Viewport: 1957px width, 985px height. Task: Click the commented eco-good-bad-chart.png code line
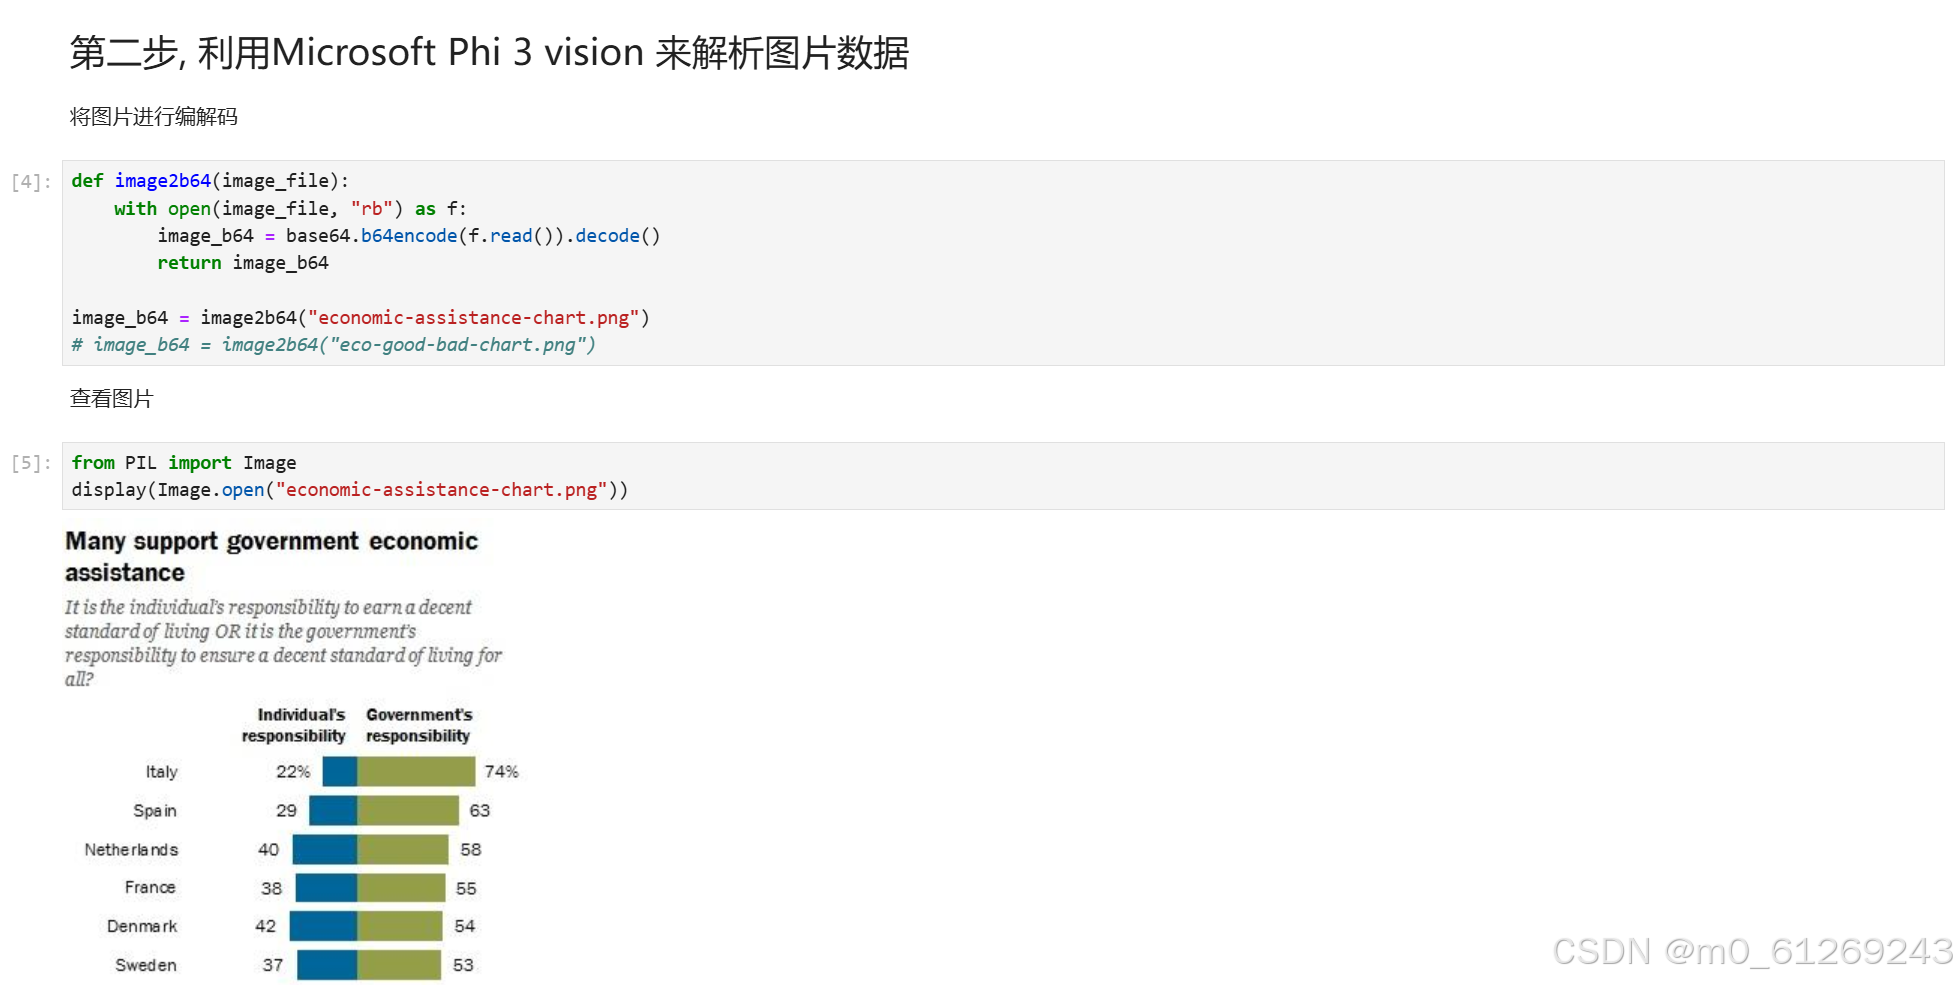tap(333, 345)
